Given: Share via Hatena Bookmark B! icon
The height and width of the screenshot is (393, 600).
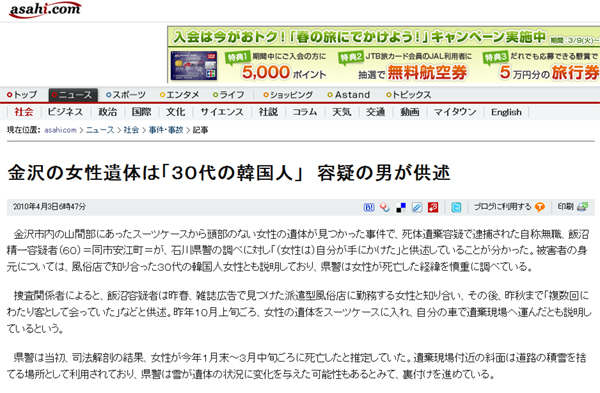Looking at the screenshot, I should pyautogui.click(x=369, y=207).
